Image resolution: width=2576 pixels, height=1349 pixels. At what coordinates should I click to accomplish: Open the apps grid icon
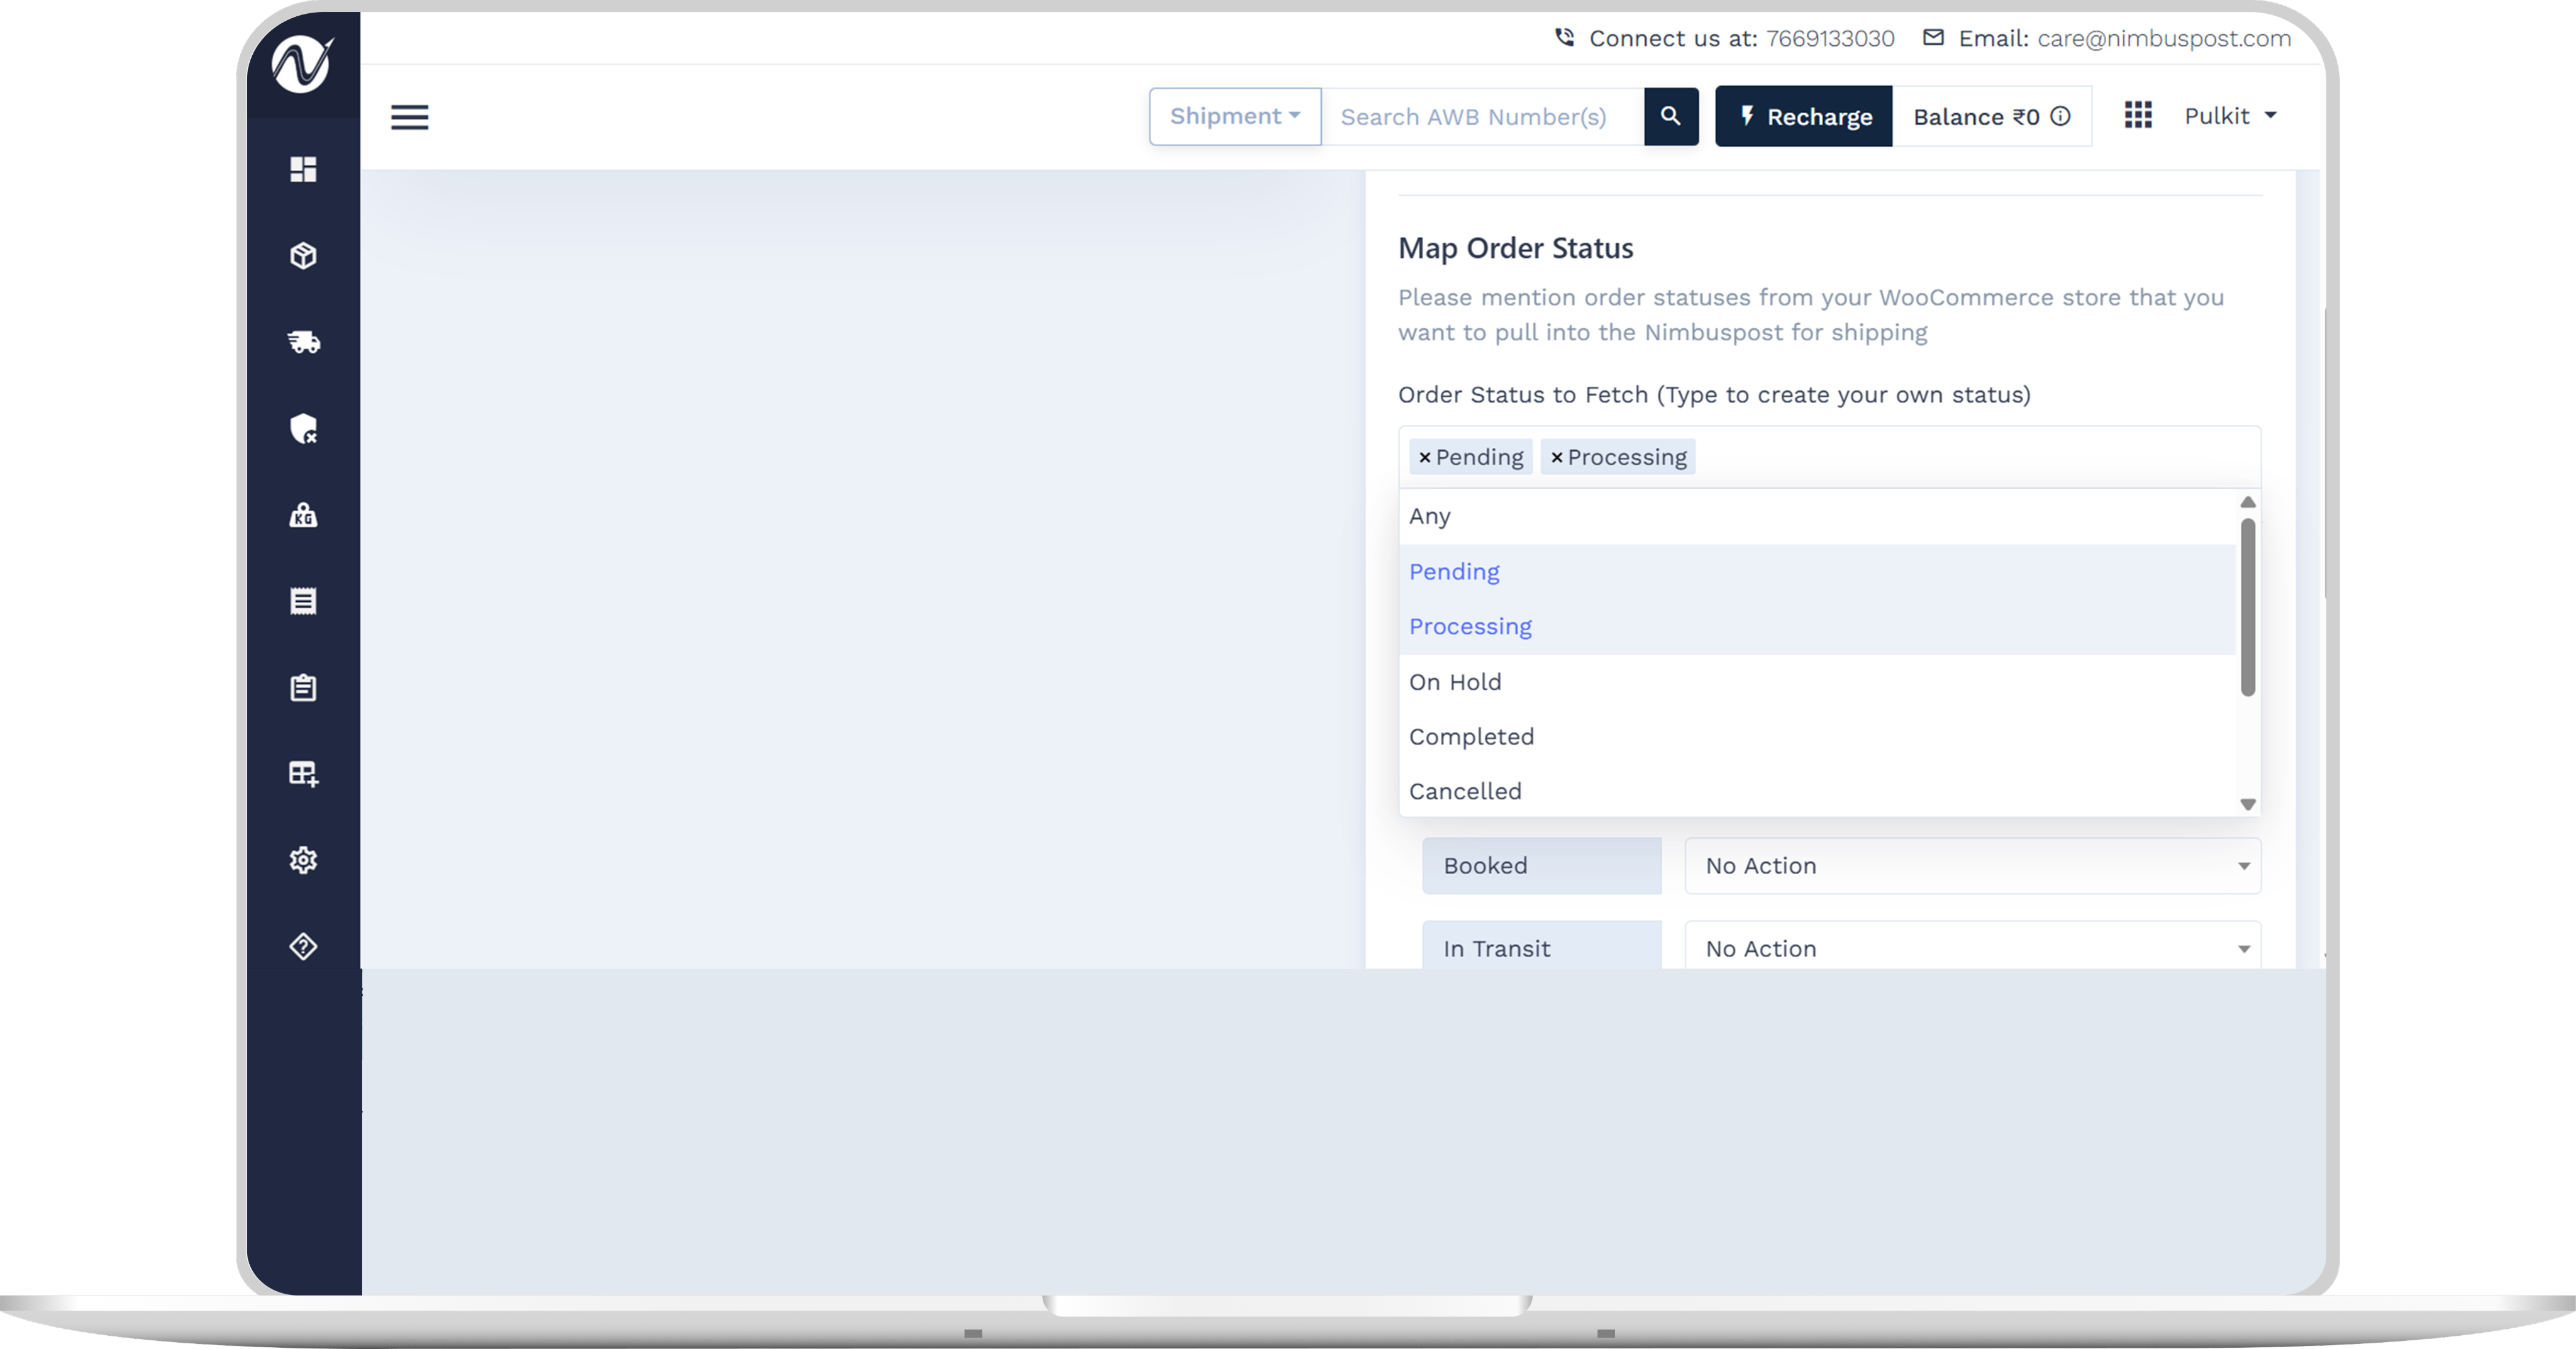tap(2138, 115)
